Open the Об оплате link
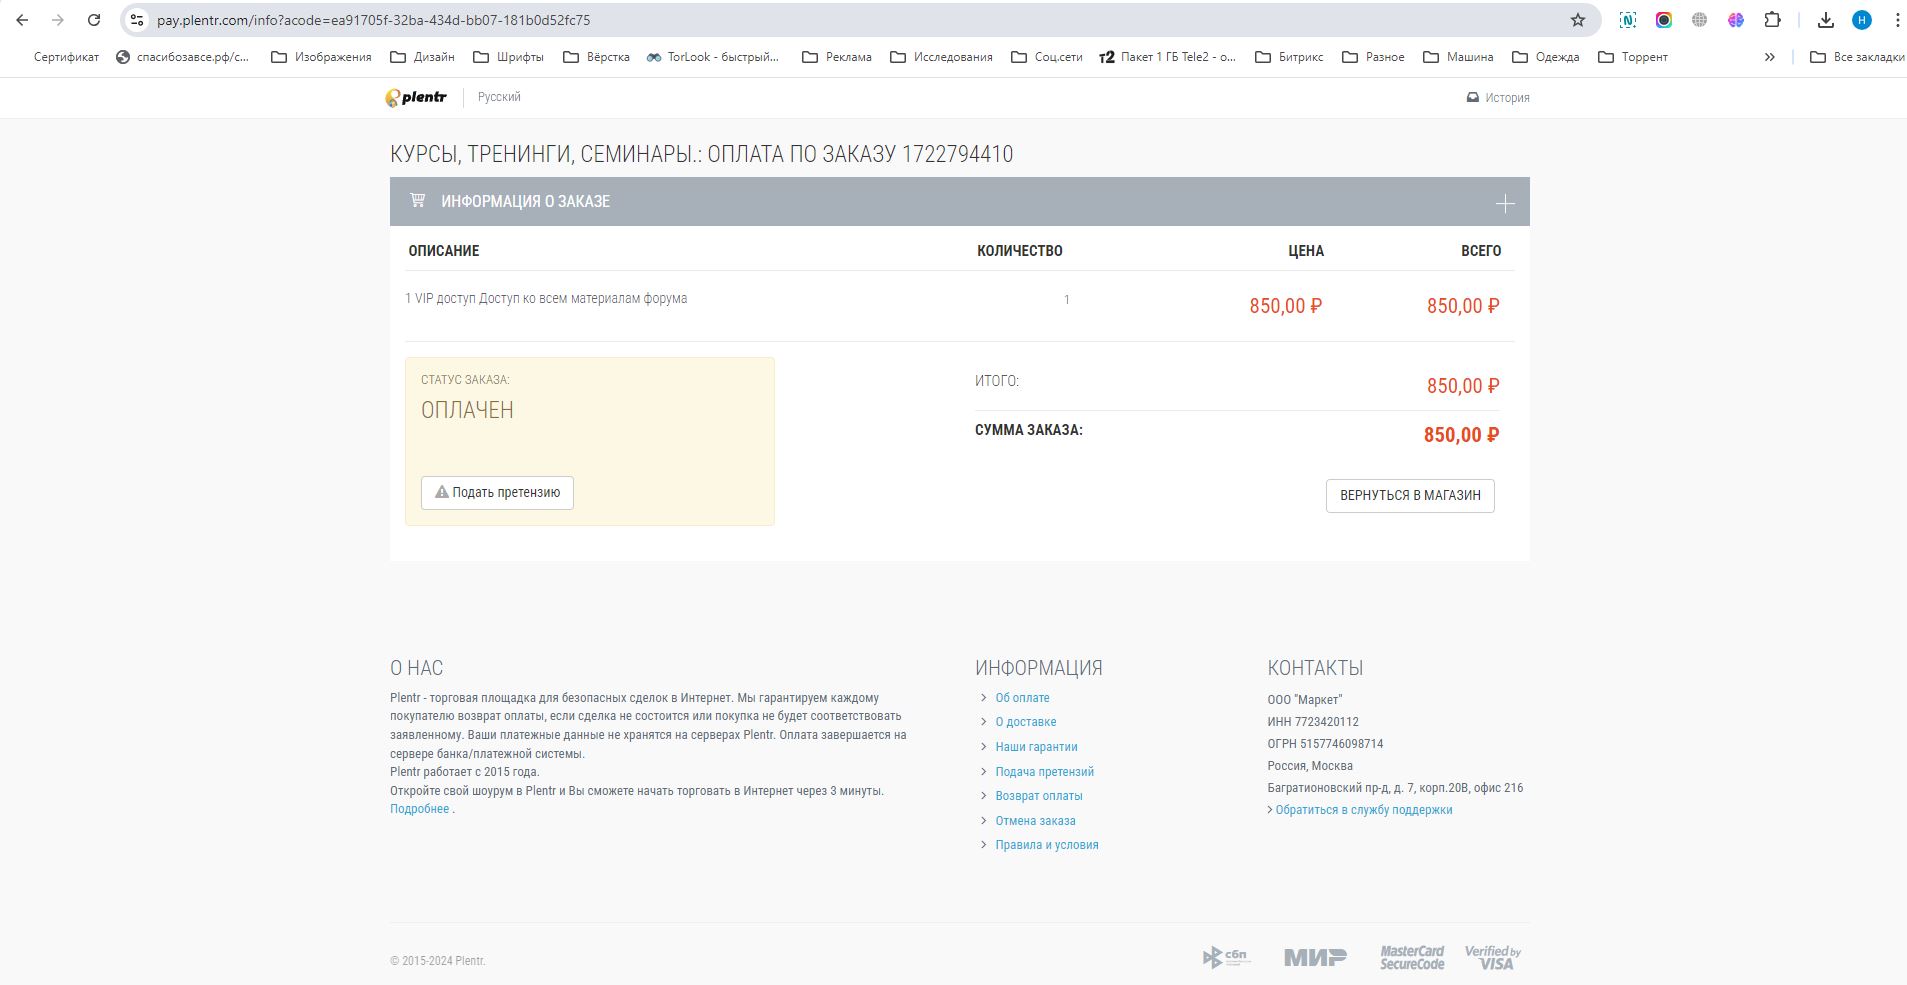The image size is (1907, 985). [1022, 698]
